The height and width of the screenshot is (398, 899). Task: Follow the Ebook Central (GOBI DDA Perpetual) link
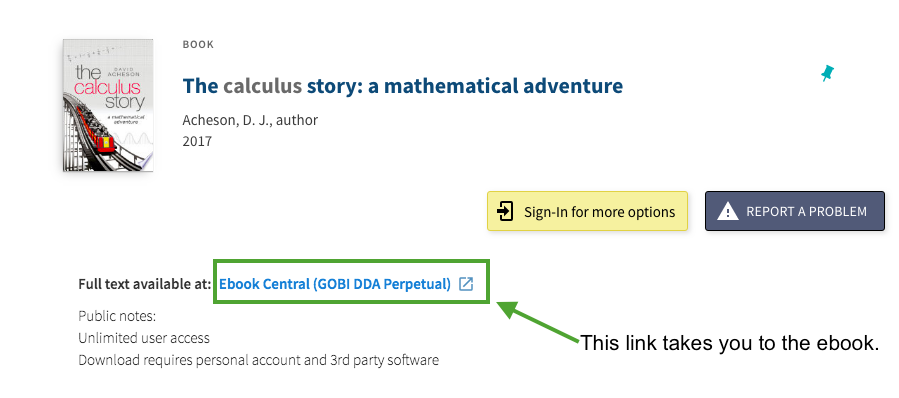click(x=335, y=284)
